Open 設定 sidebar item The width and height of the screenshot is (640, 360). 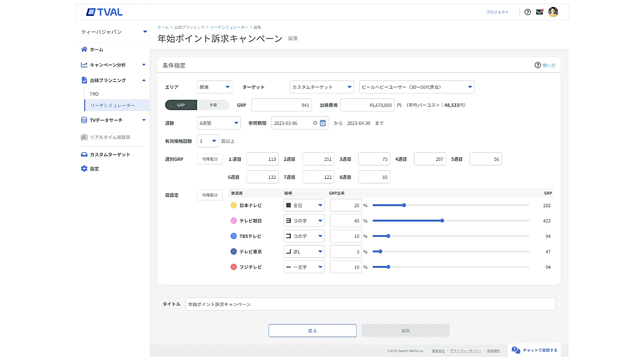(x=95, y=169)
